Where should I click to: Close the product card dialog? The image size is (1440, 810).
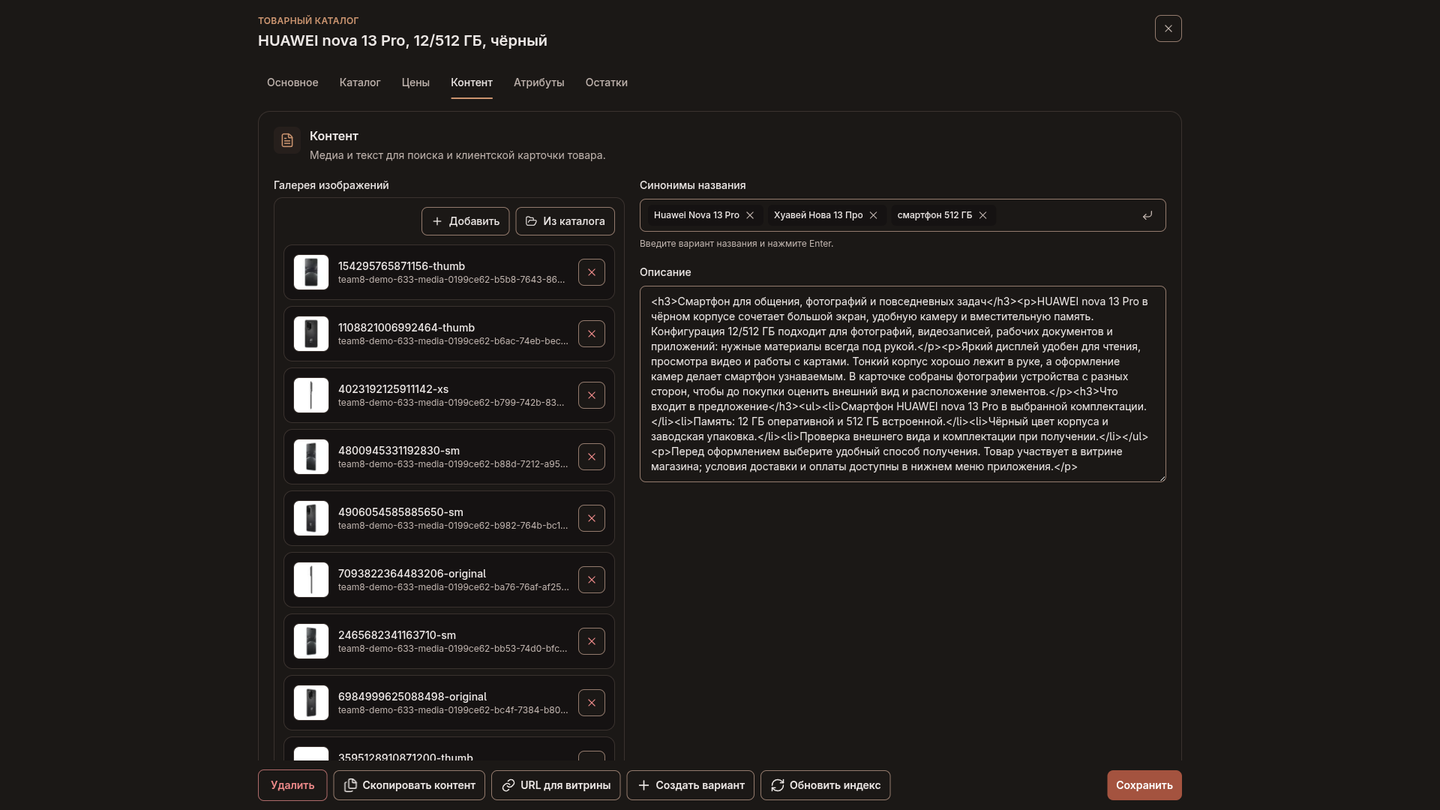click(x=1168, y=28)
